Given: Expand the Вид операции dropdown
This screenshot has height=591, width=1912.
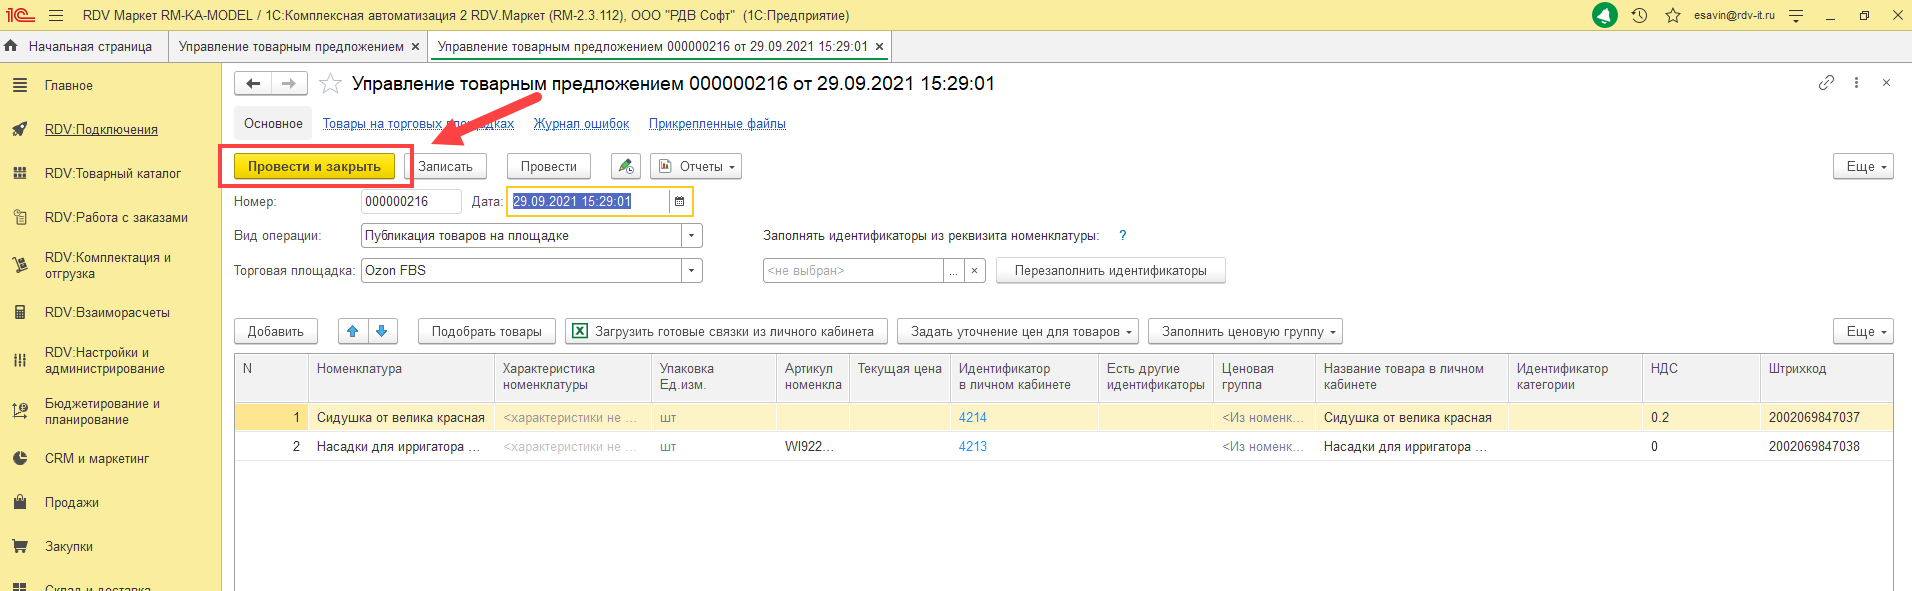Looking at the screenshot, I should (x=692, y=236).
